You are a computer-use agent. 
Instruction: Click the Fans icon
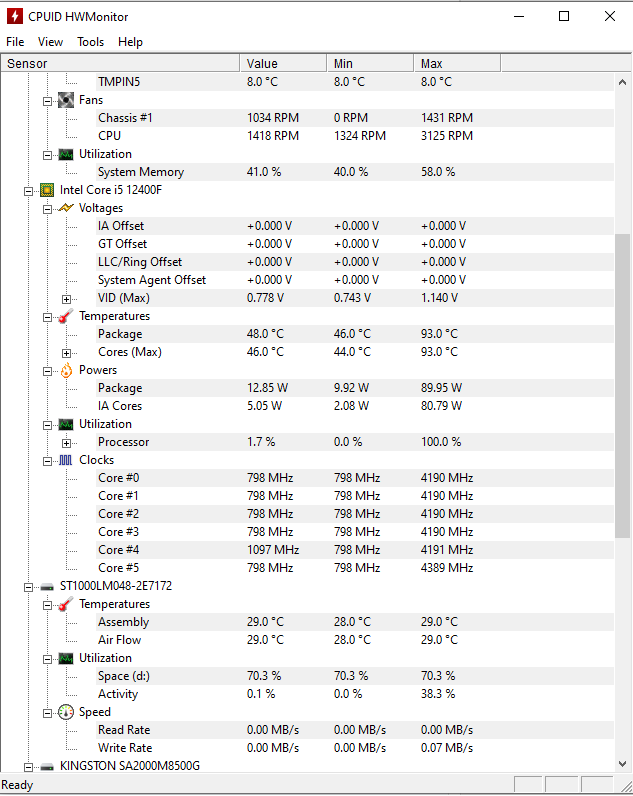tap(66, 100)
